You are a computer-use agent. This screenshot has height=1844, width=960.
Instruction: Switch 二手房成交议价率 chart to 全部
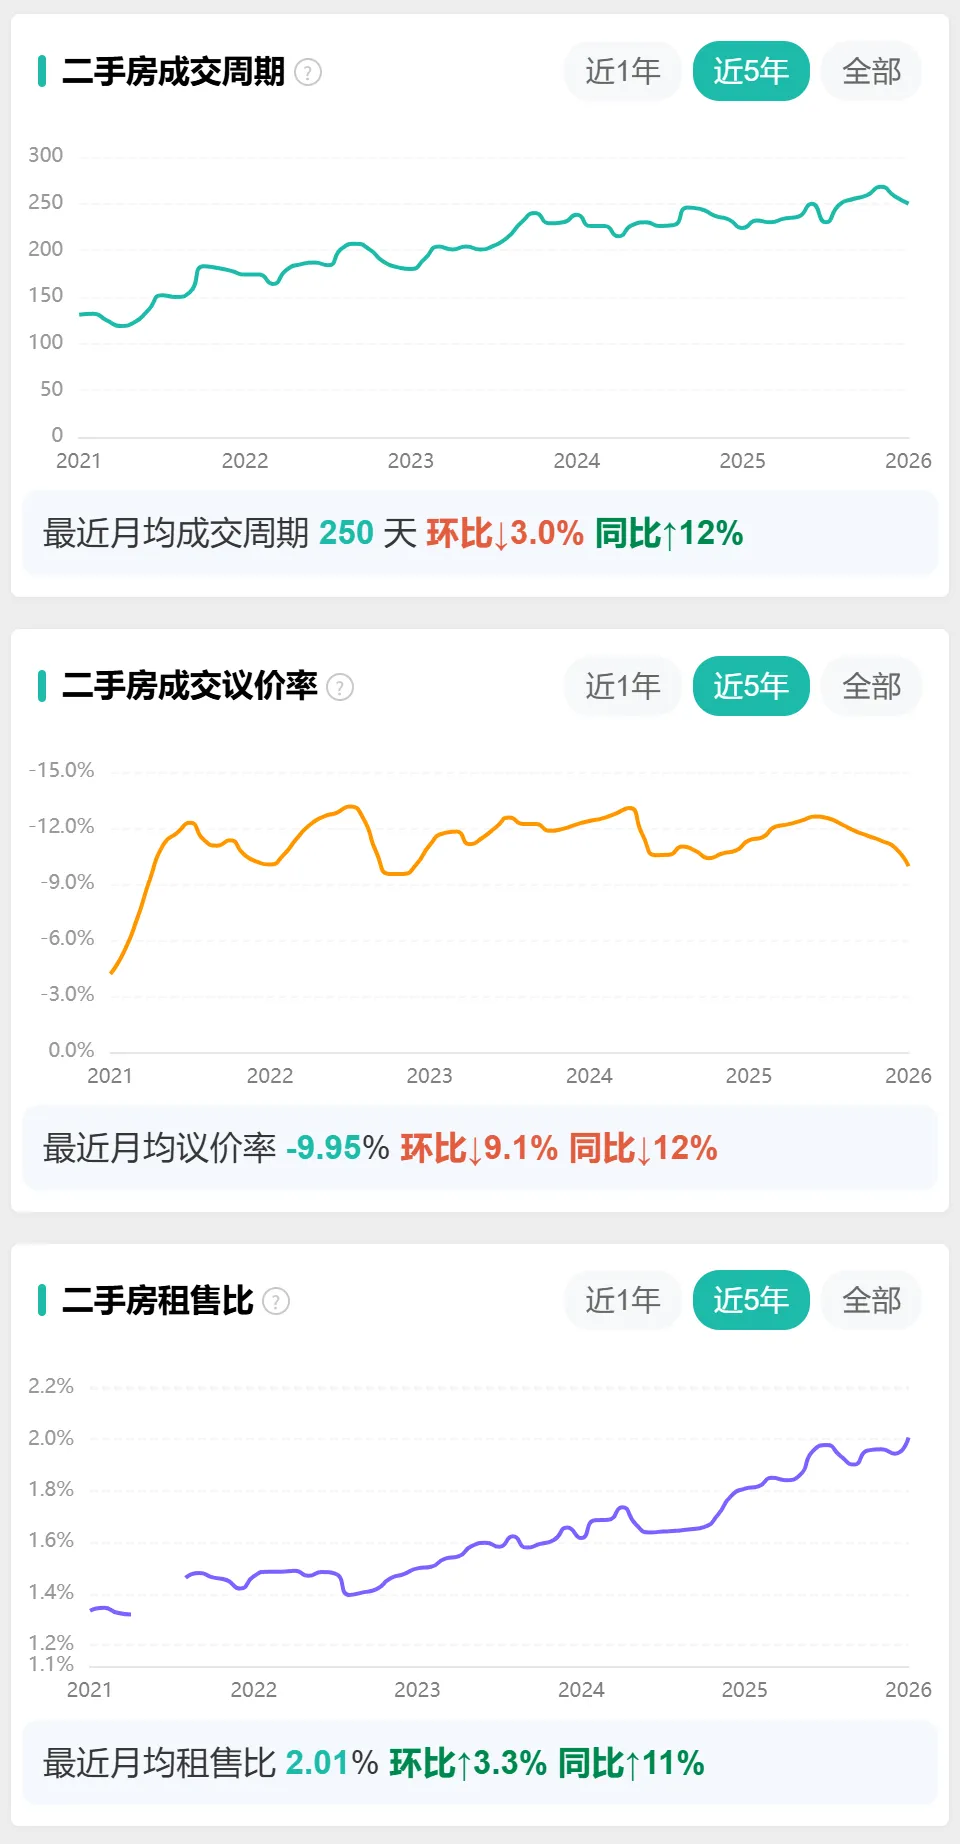coord(871,686)
